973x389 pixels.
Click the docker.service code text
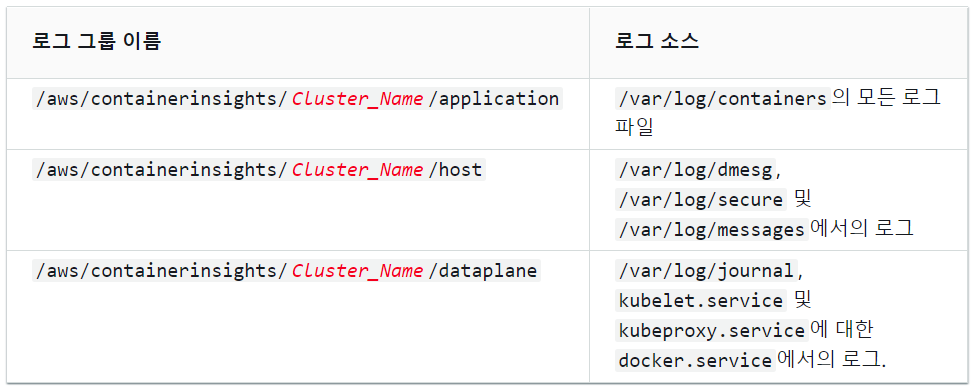point(695,360)
